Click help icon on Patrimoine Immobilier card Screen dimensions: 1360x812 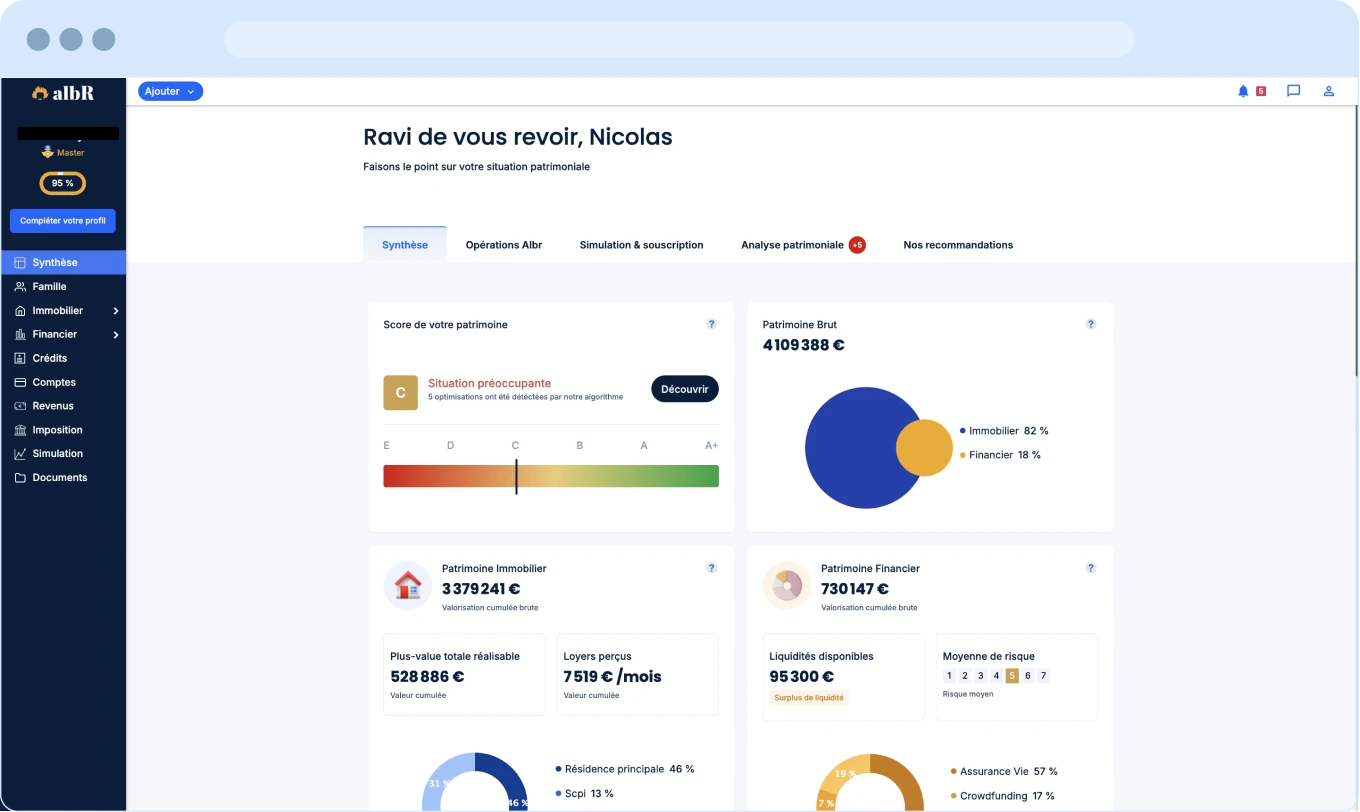coord(712,568)
